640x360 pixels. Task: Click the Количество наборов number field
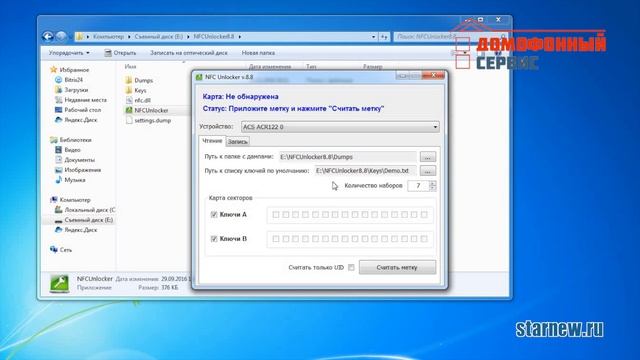[x=418, y=186]
